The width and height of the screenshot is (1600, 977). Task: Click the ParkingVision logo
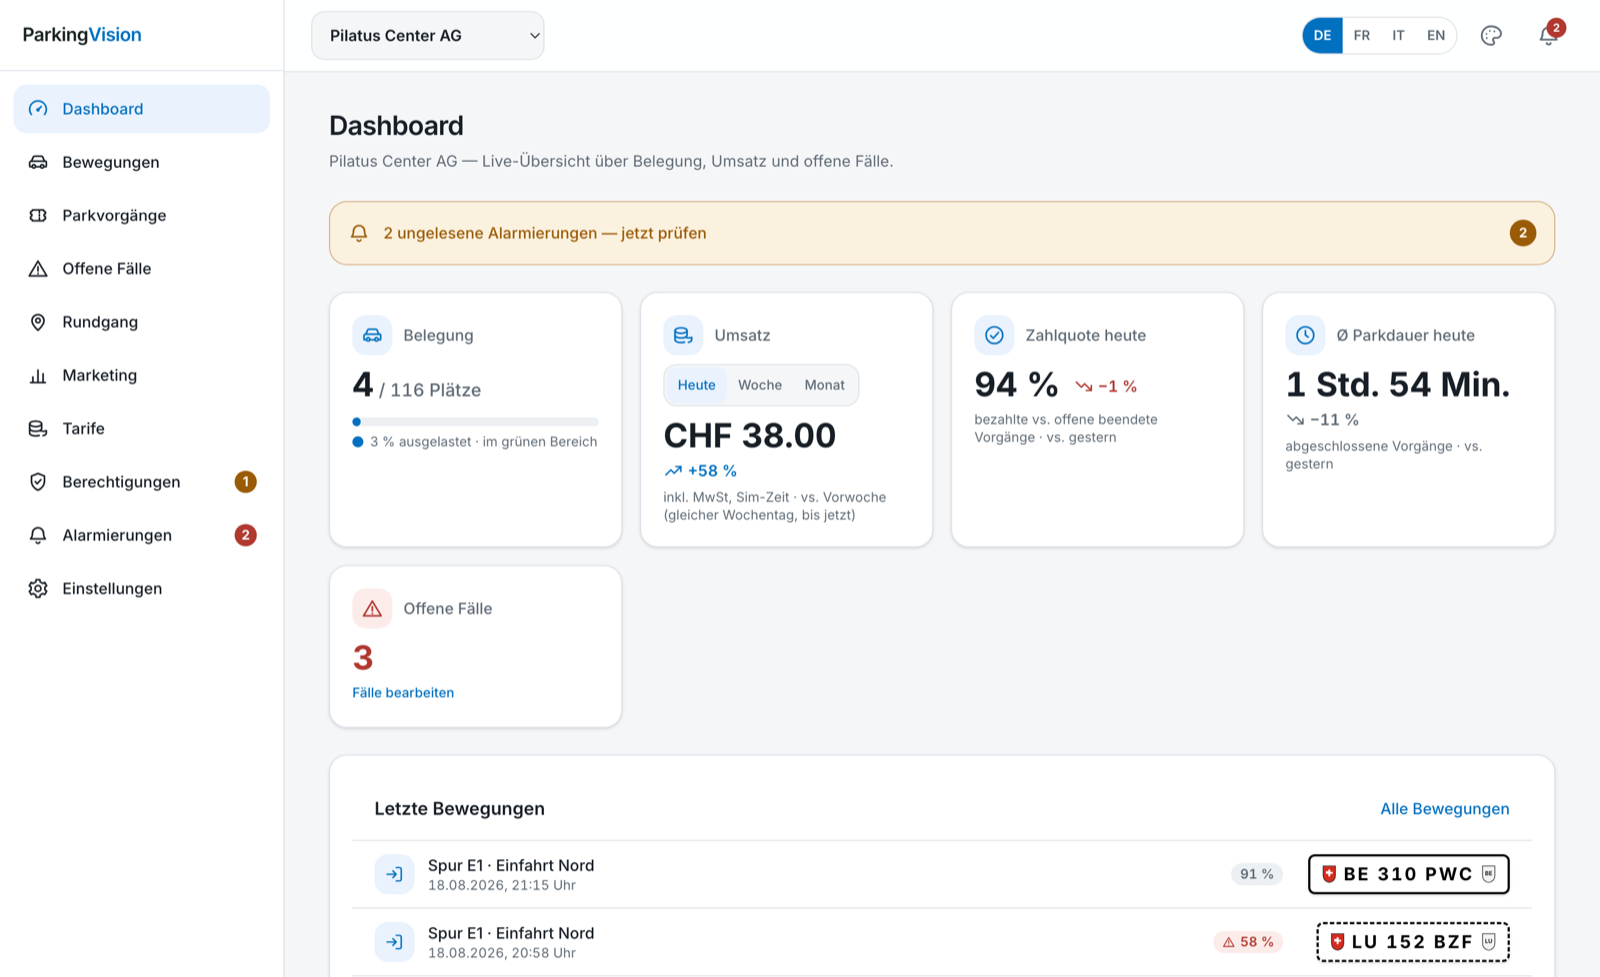tap(82, 35)
